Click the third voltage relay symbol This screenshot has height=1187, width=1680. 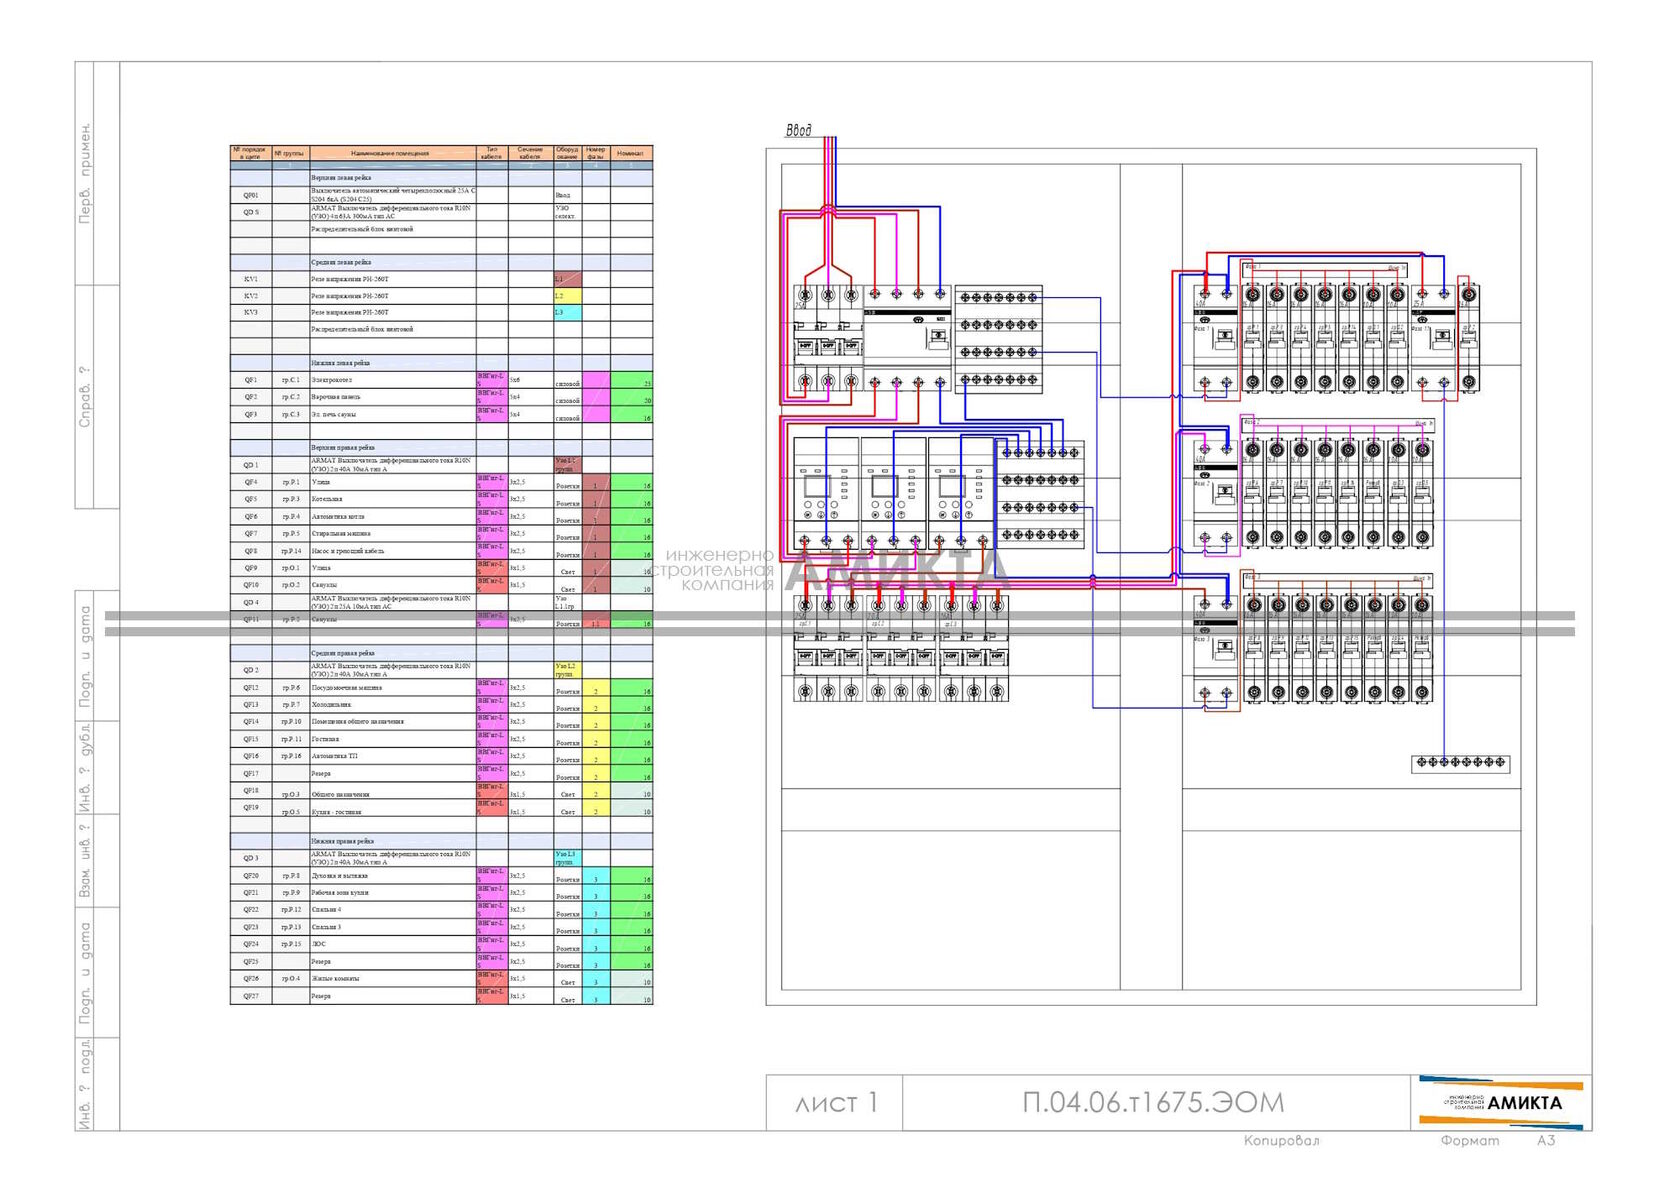click(x=961, y=493)
